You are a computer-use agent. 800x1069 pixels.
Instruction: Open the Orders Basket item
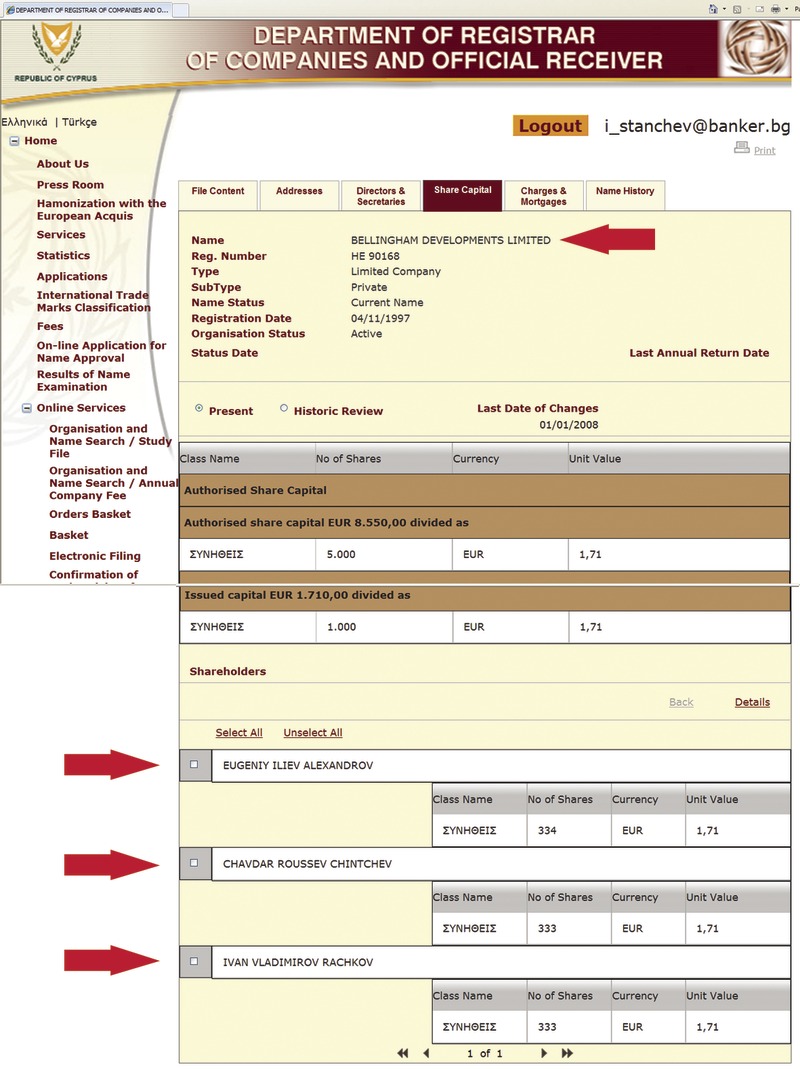(90, 514)
